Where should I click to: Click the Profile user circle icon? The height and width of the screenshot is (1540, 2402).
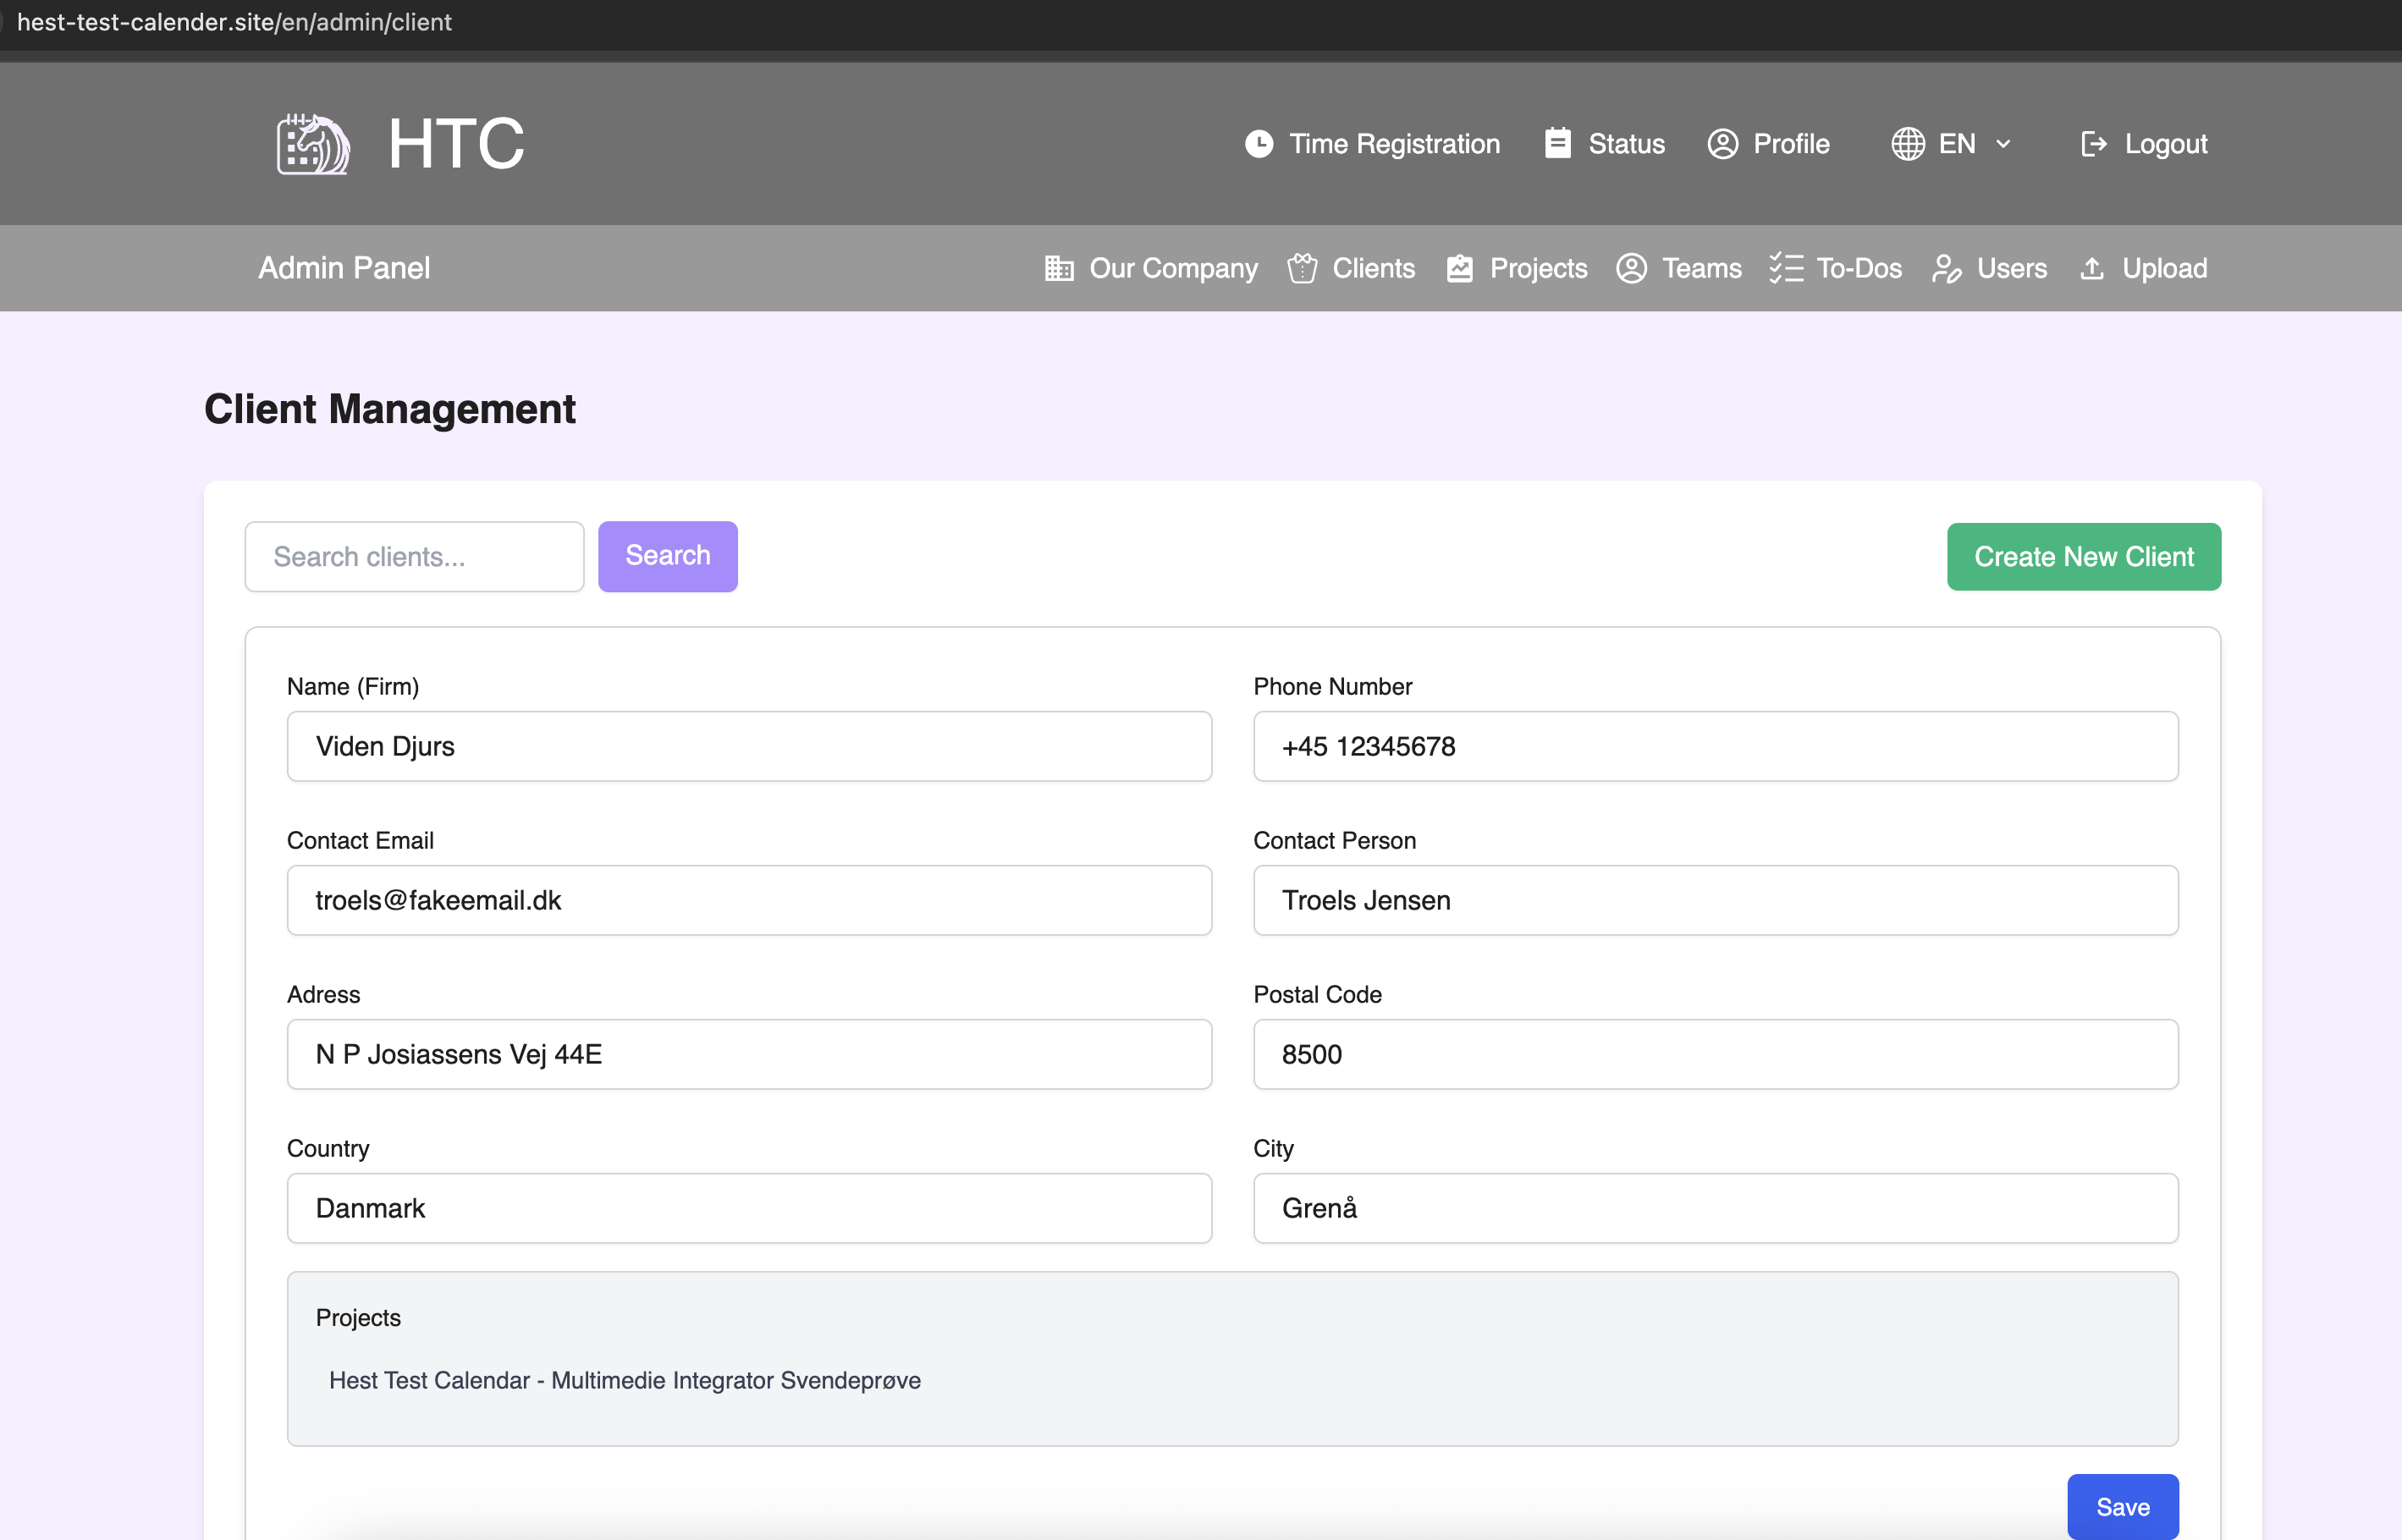point(1722,144)
